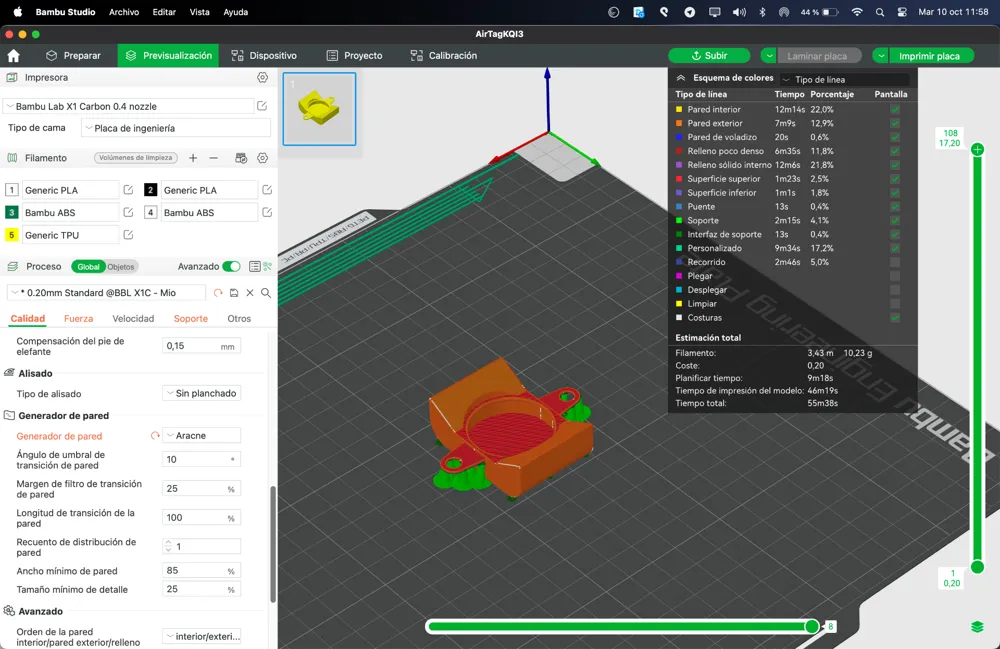Open the process preset 0.20mm Standard dropdown
This screenshot has height=649, width=1000.
[x=106, y=293]
